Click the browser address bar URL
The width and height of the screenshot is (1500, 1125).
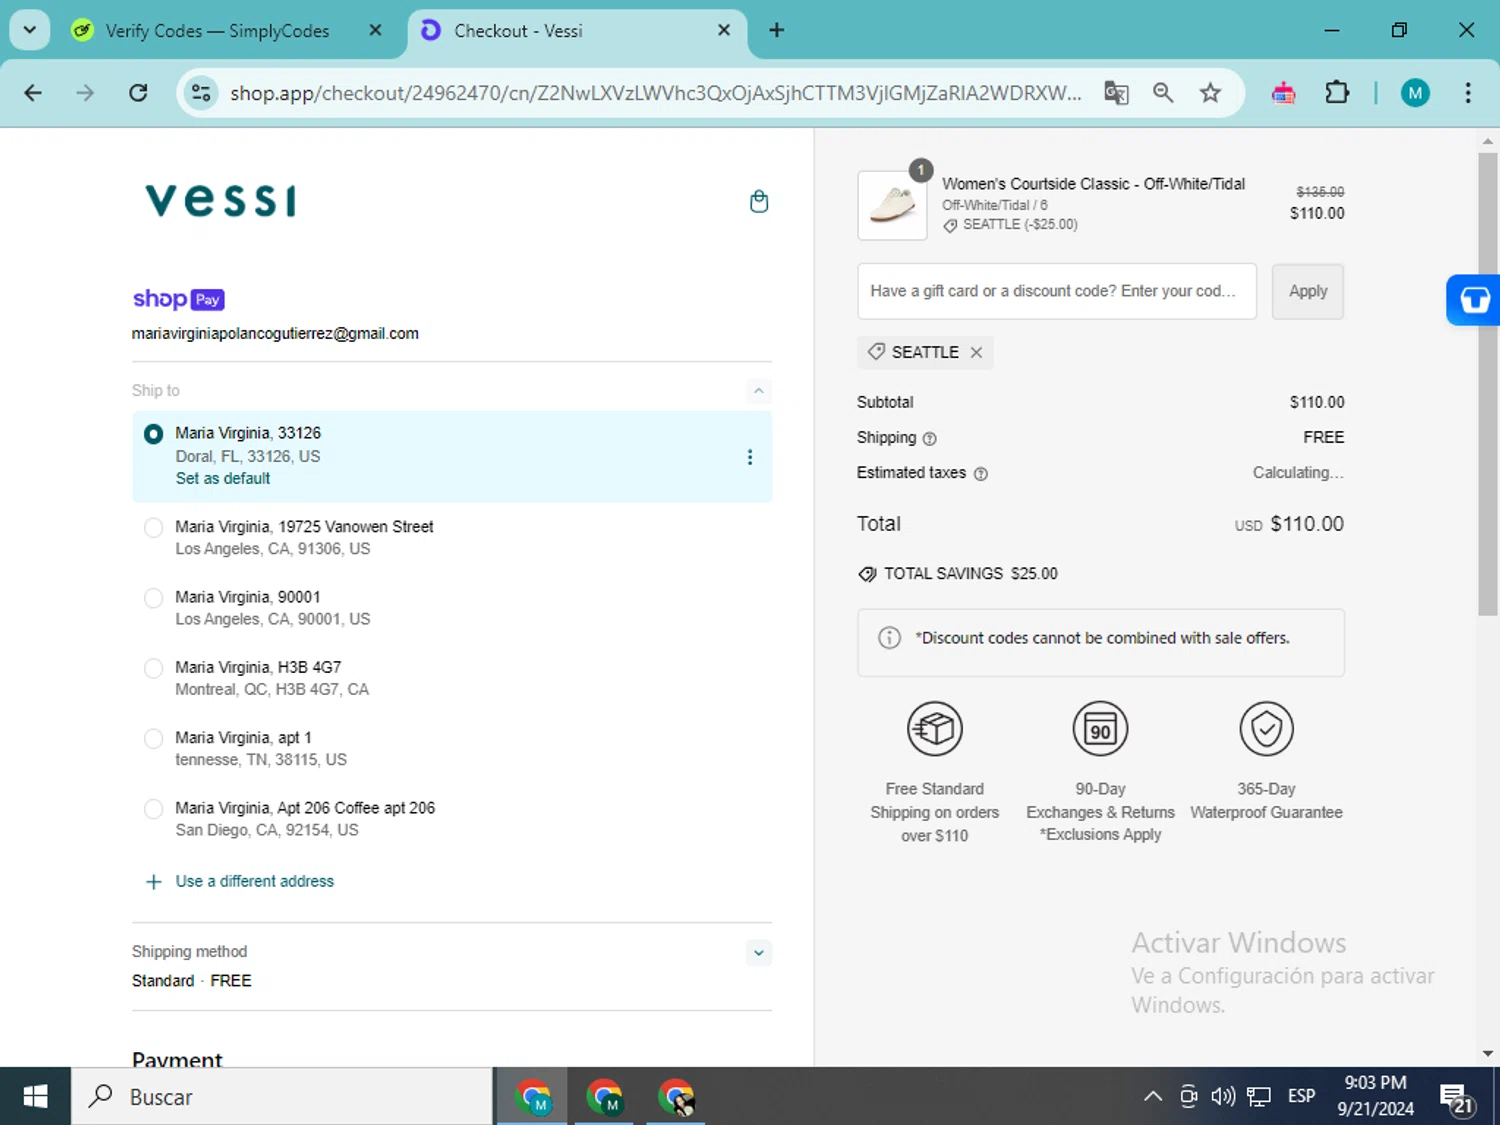(x=655, y=93)
